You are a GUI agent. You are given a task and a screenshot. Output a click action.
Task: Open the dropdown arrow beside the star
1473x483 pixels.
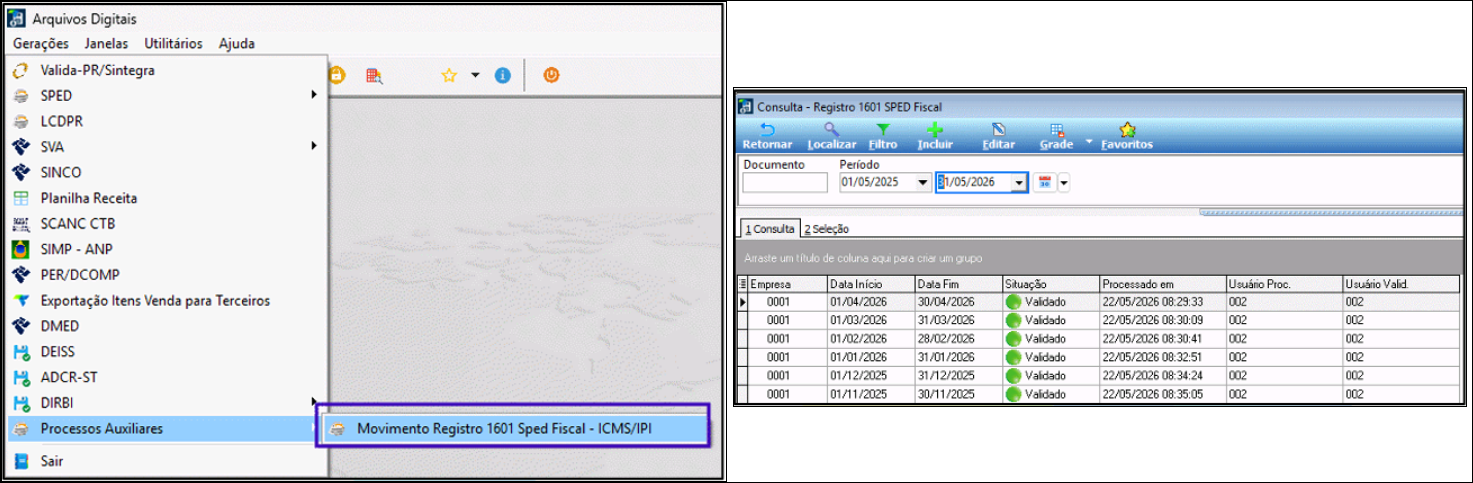click(x=475, y=75)
